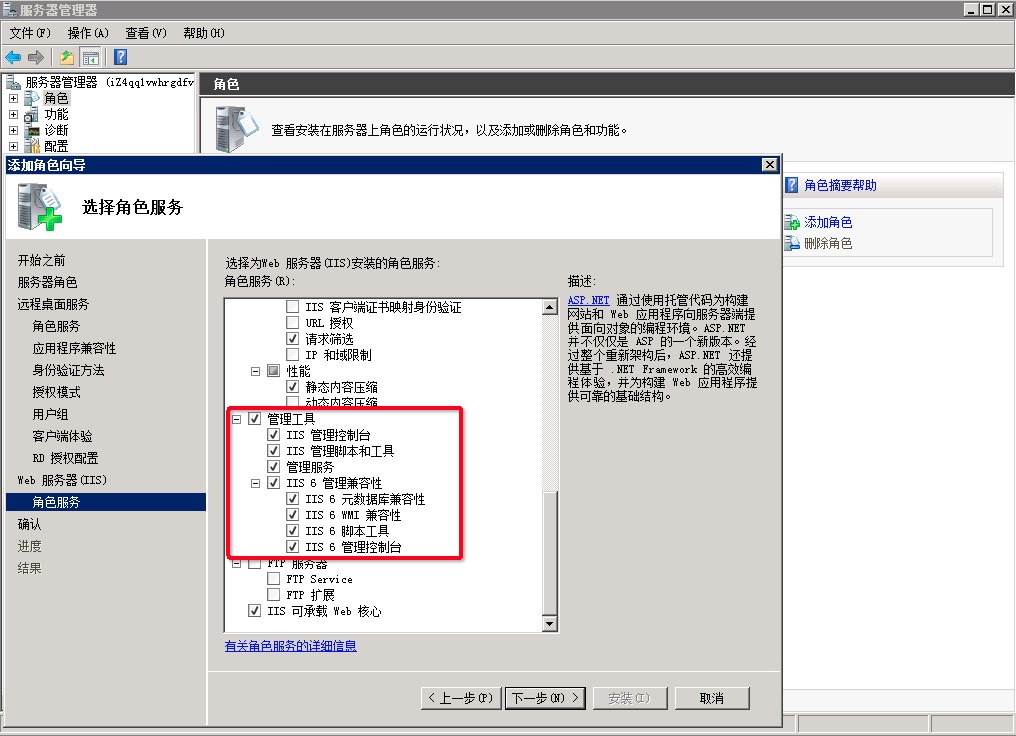The image size is (1016, 736).
Task: Click the Forward arrow toolbar icon
Action: pos(36,58)
